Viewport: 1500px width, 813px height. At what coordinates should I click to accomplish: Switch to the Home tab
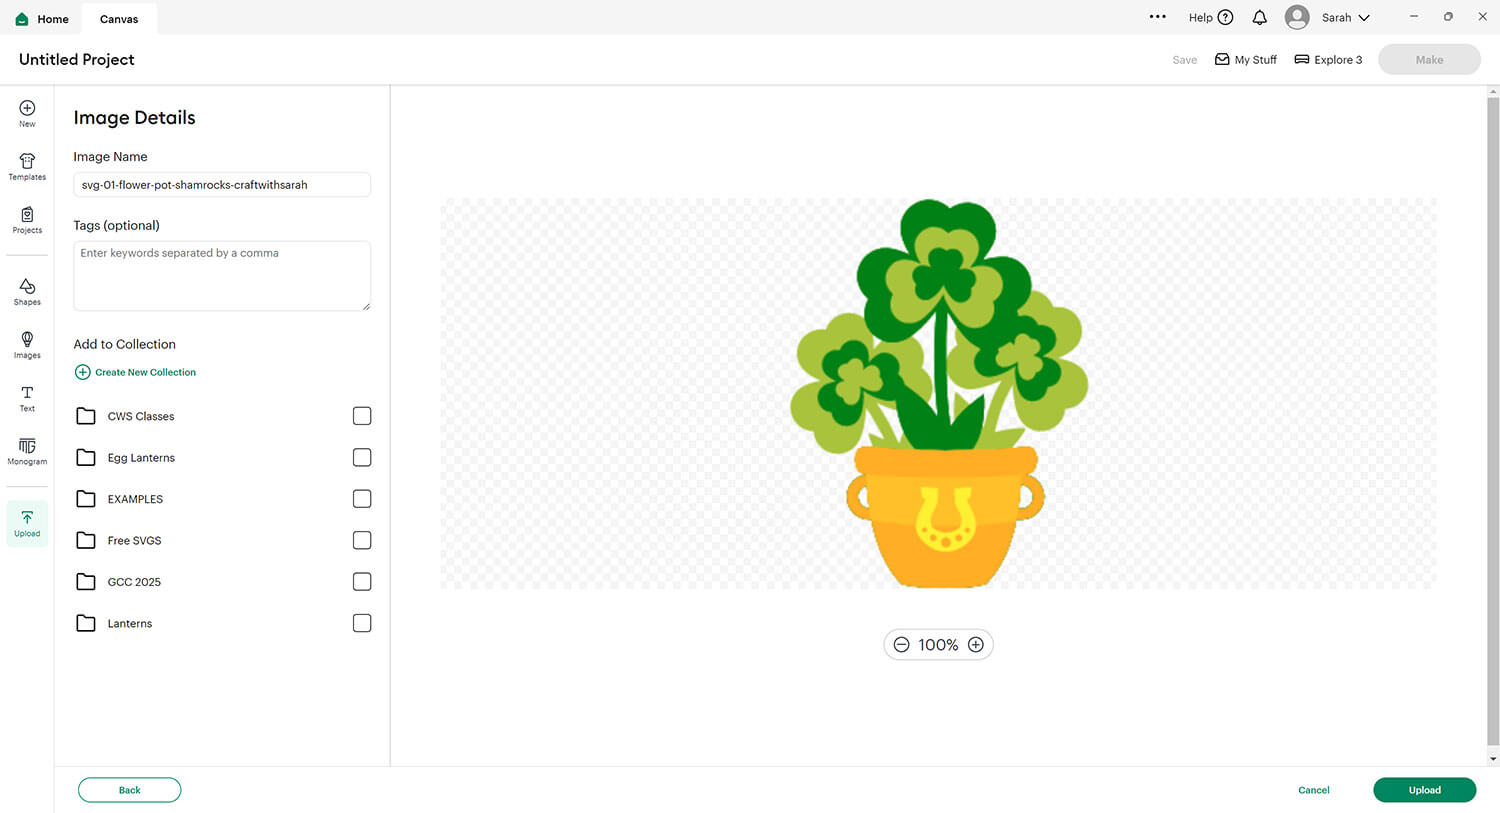[42, 19]
